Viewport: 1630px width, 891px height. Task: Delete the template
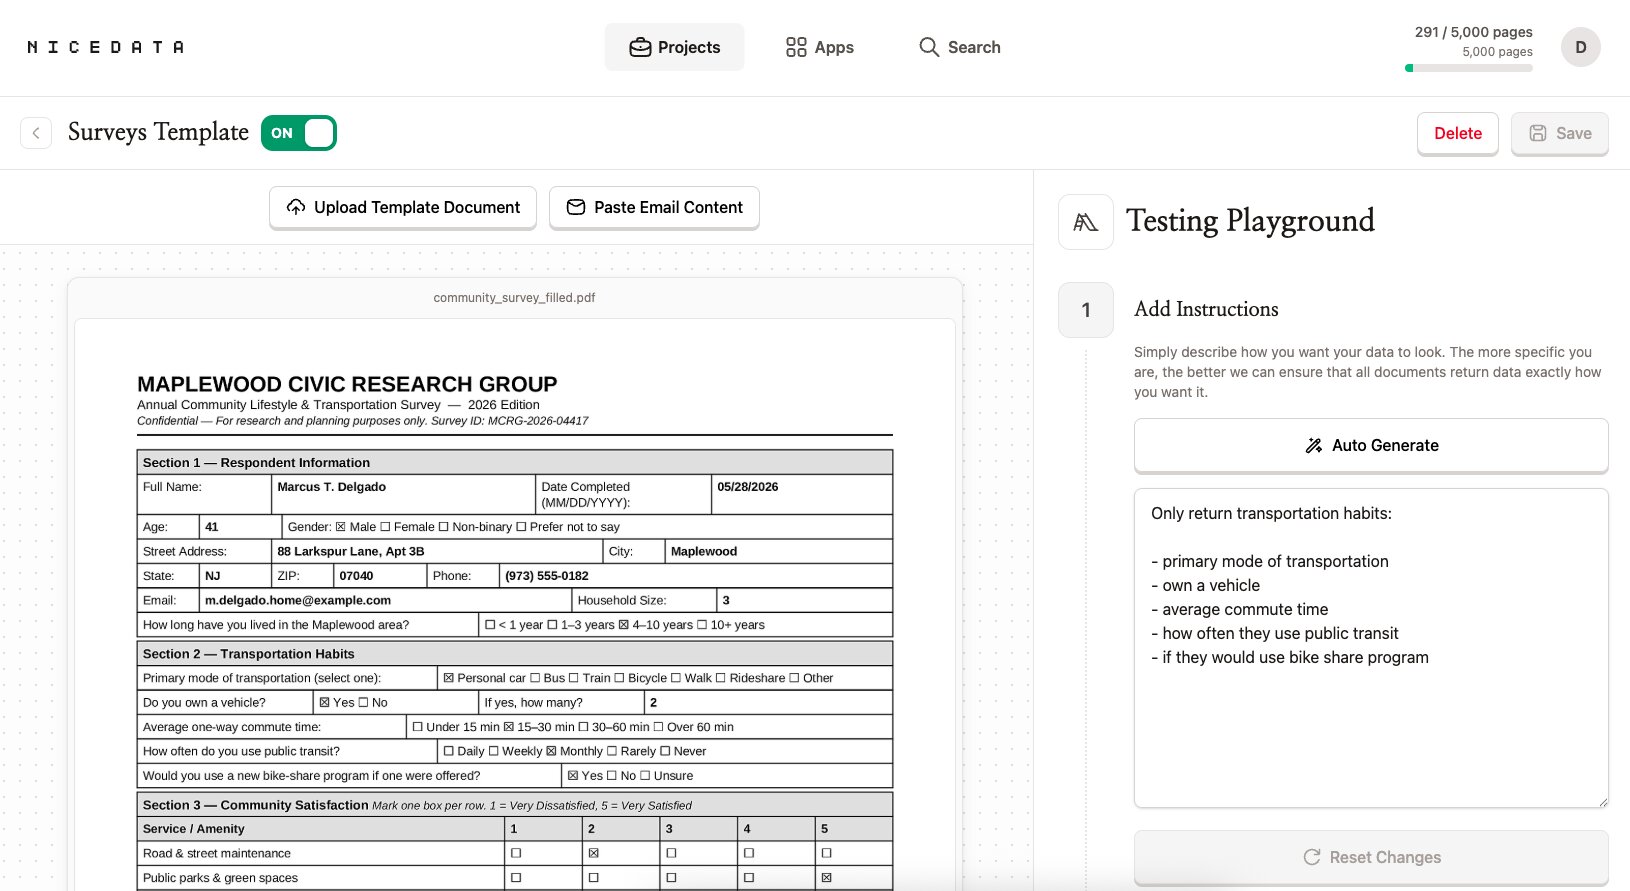(1458, 133)
